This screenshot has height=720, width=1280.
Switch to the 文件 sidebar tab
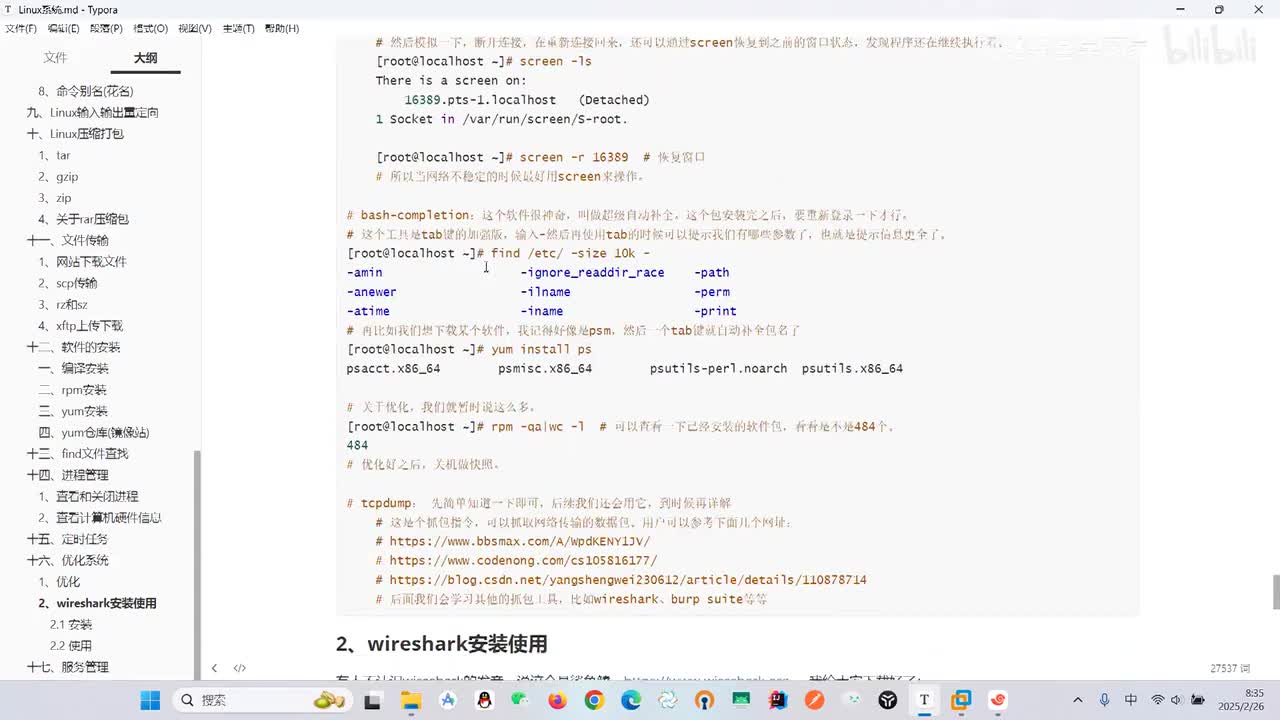click(x=55, y=58)
